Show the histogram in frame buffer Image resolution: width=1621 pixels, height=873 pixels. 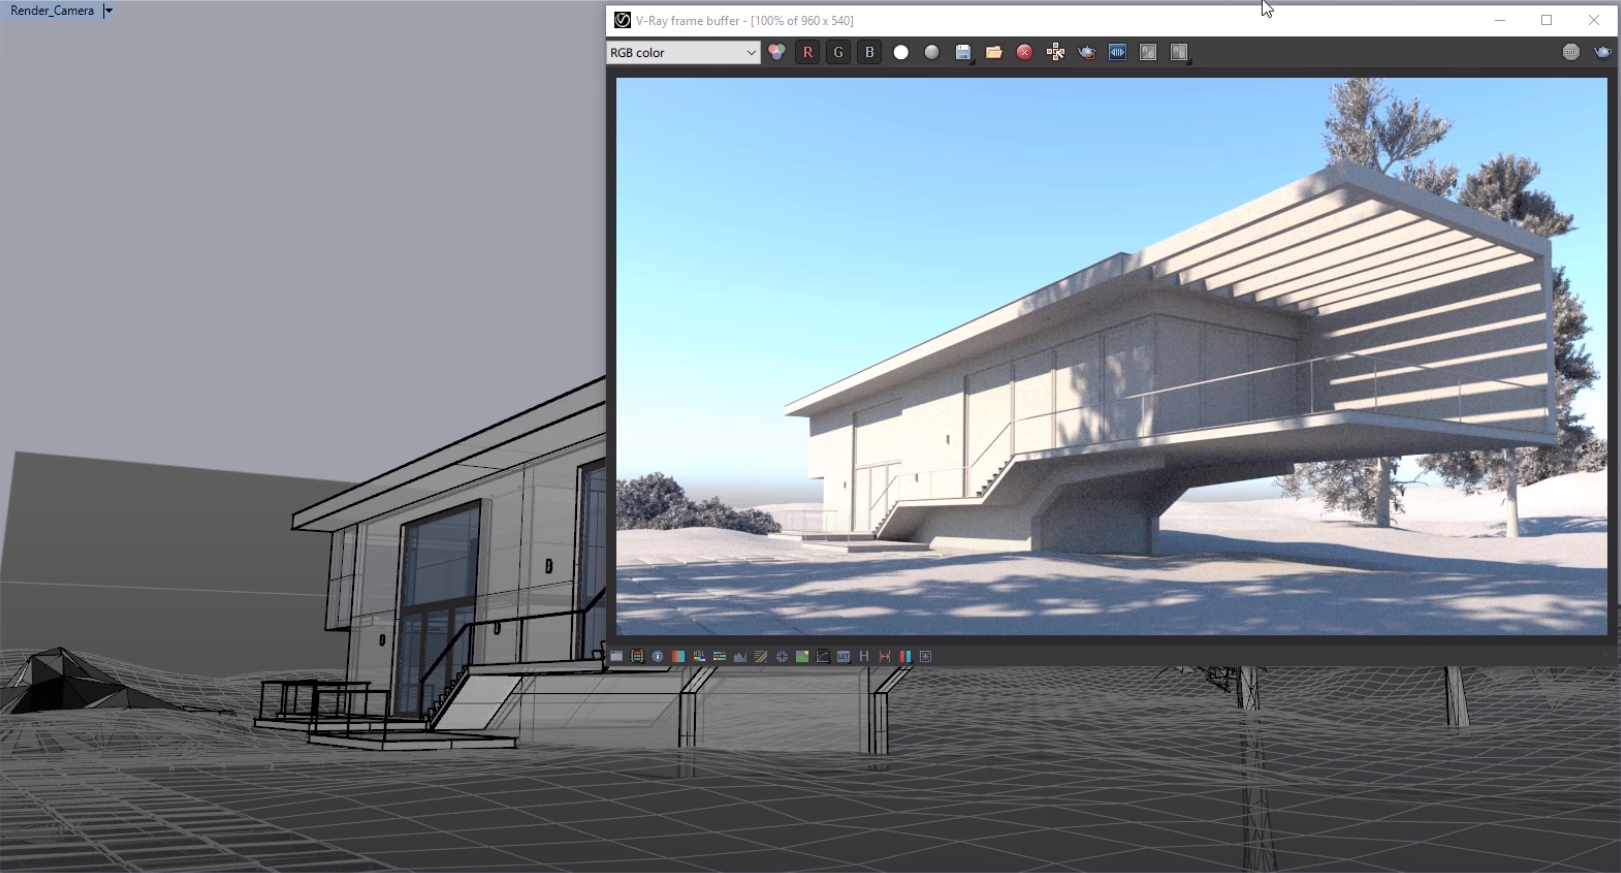(740, 657)
